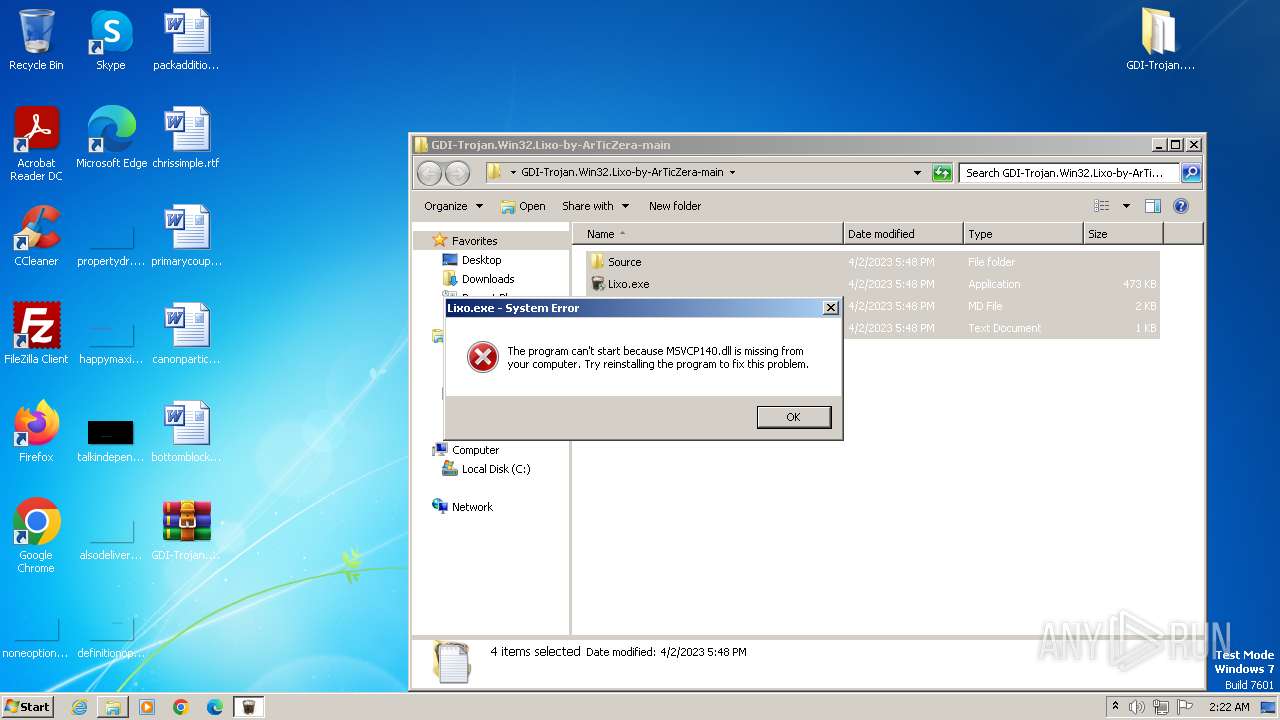Click Action Center flag tray icon
The height and width of the screenshot is (720, 1280).
click(1185, 707)
